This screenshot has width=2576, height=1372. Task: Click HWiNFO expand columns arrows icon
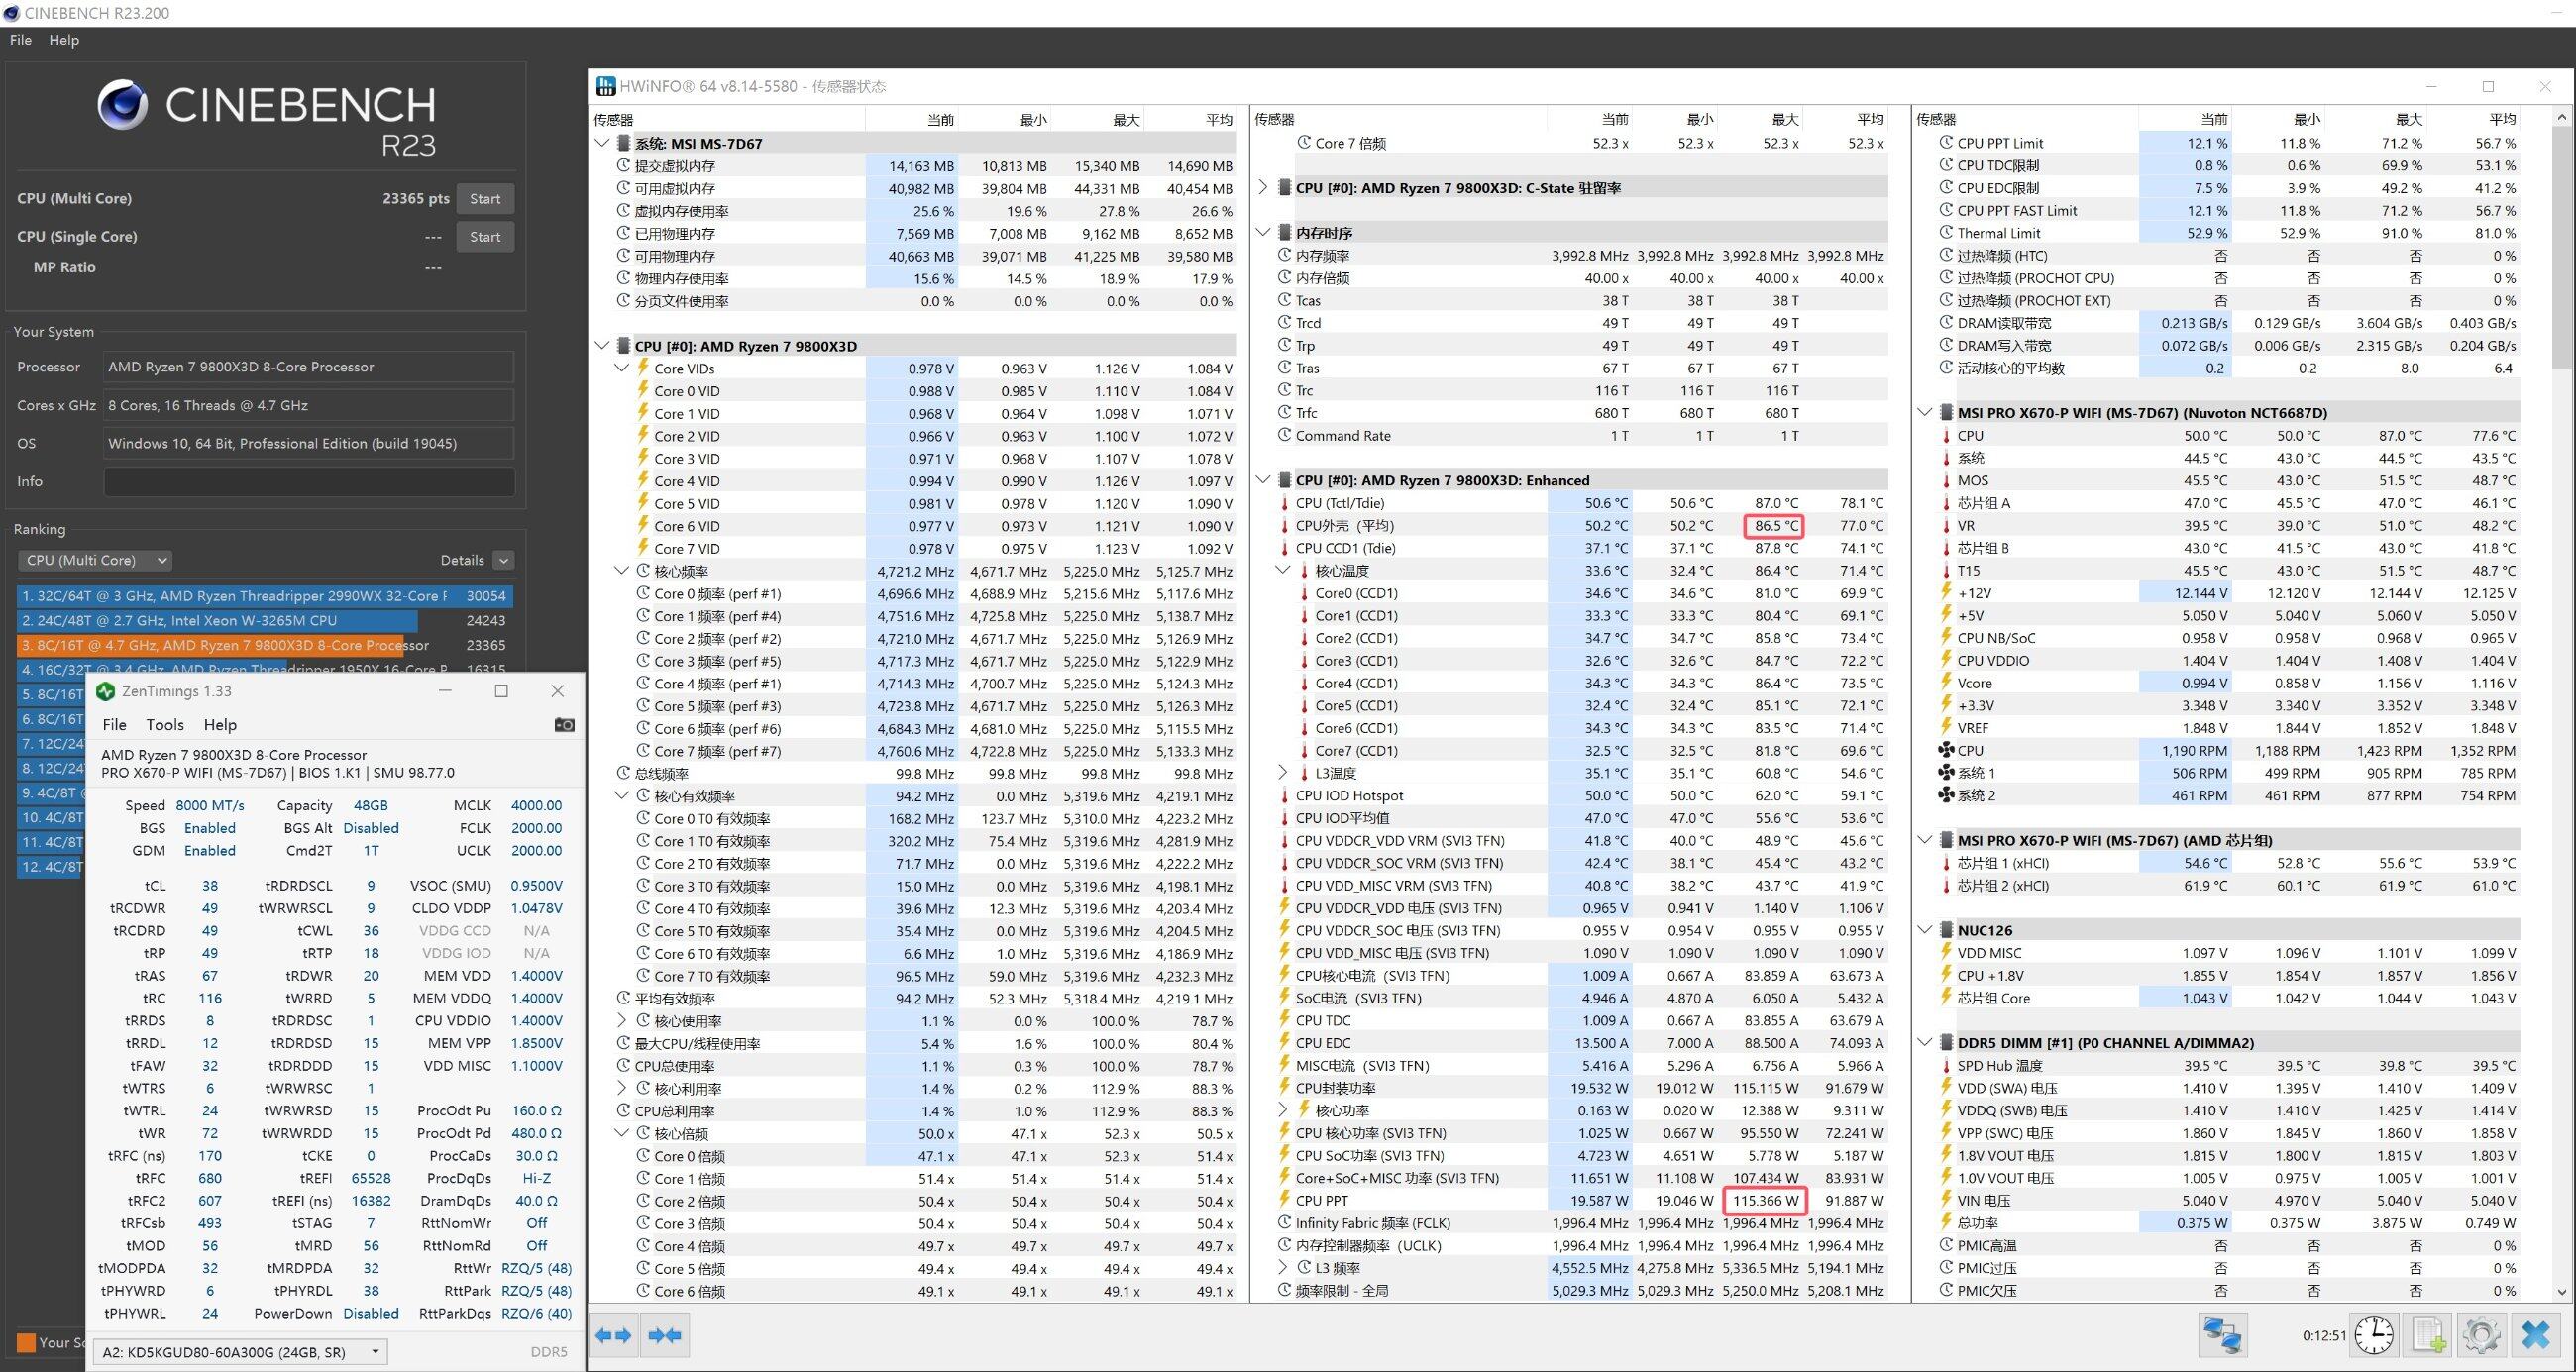pyautogui.click(x=613, y=1335)
